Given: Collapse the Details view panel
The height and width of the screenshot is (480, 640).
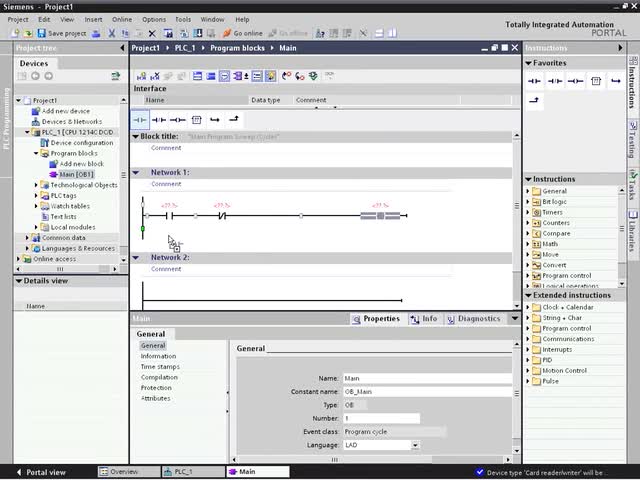Looking at the screenshot, I should (18, 281).
